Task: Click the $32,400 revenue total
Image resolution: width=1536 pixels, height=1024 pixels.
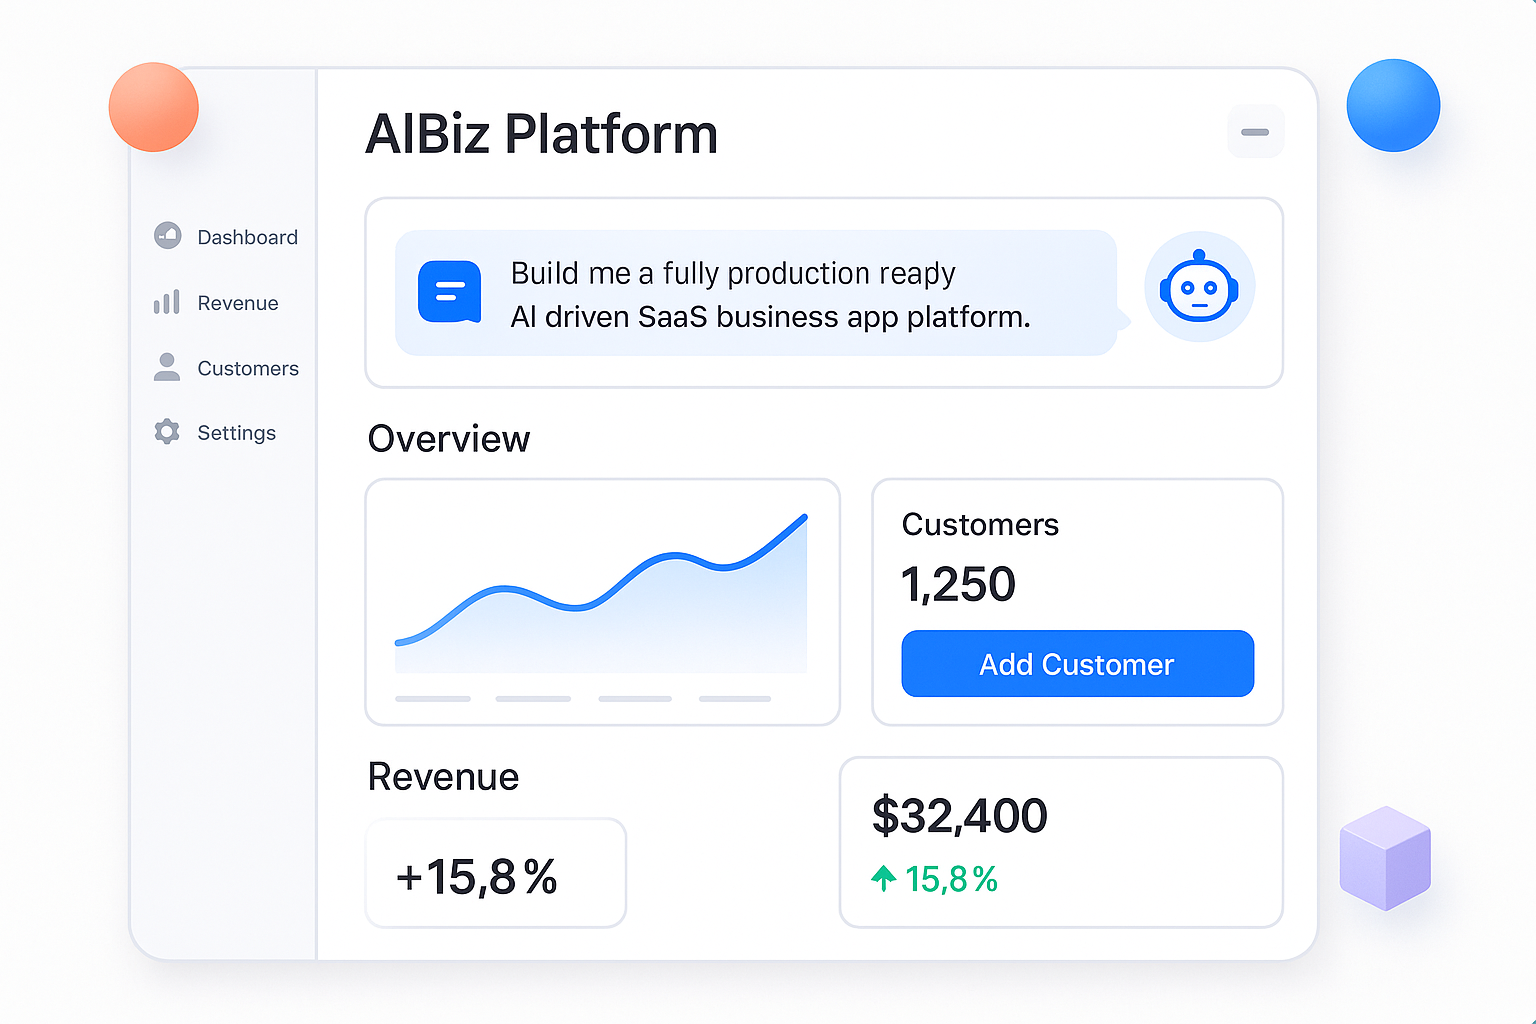Action: pyautogui.click(x=959, y=815)
